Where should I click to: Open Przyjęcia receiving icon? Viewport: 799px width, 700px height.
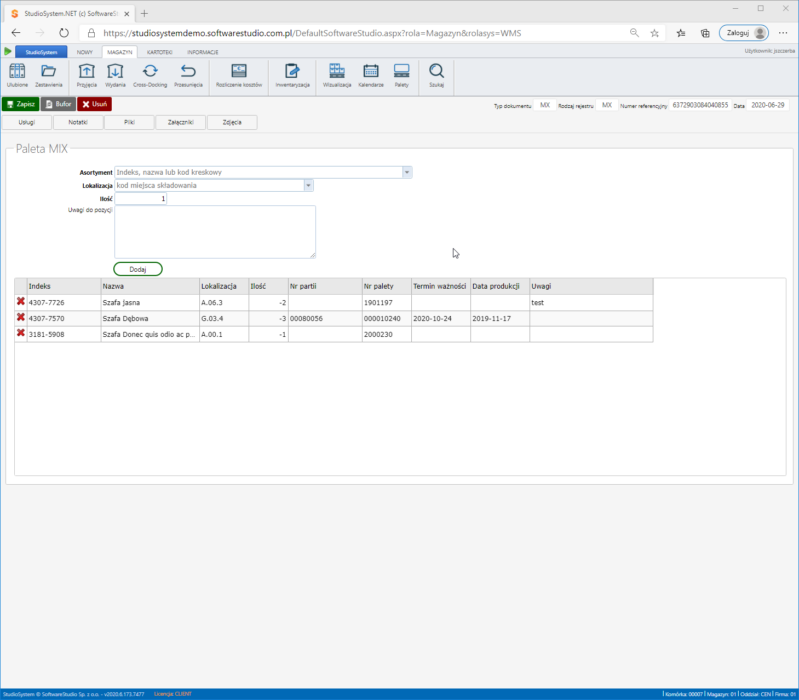click(87, 75)
